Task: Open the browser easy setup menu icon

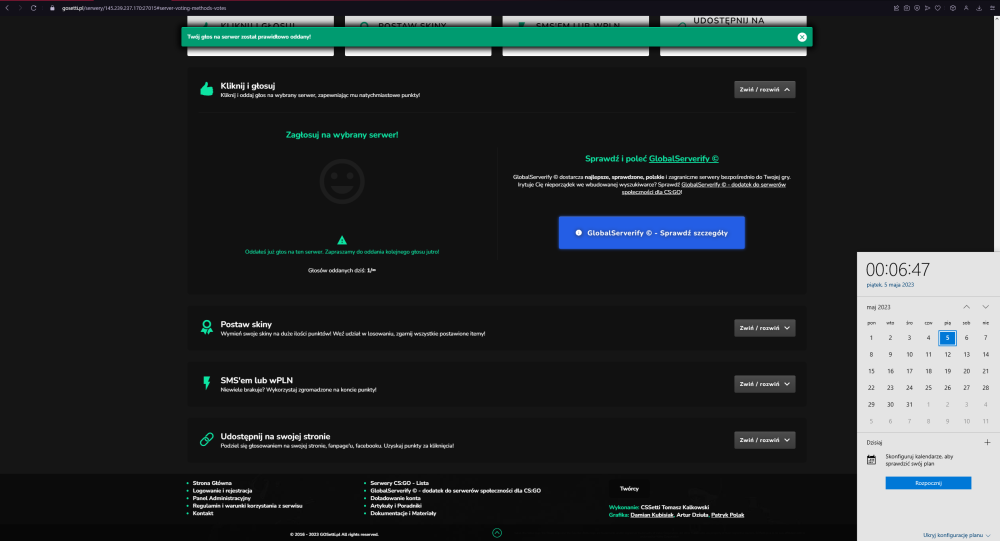Action: [x=992, y=8]
